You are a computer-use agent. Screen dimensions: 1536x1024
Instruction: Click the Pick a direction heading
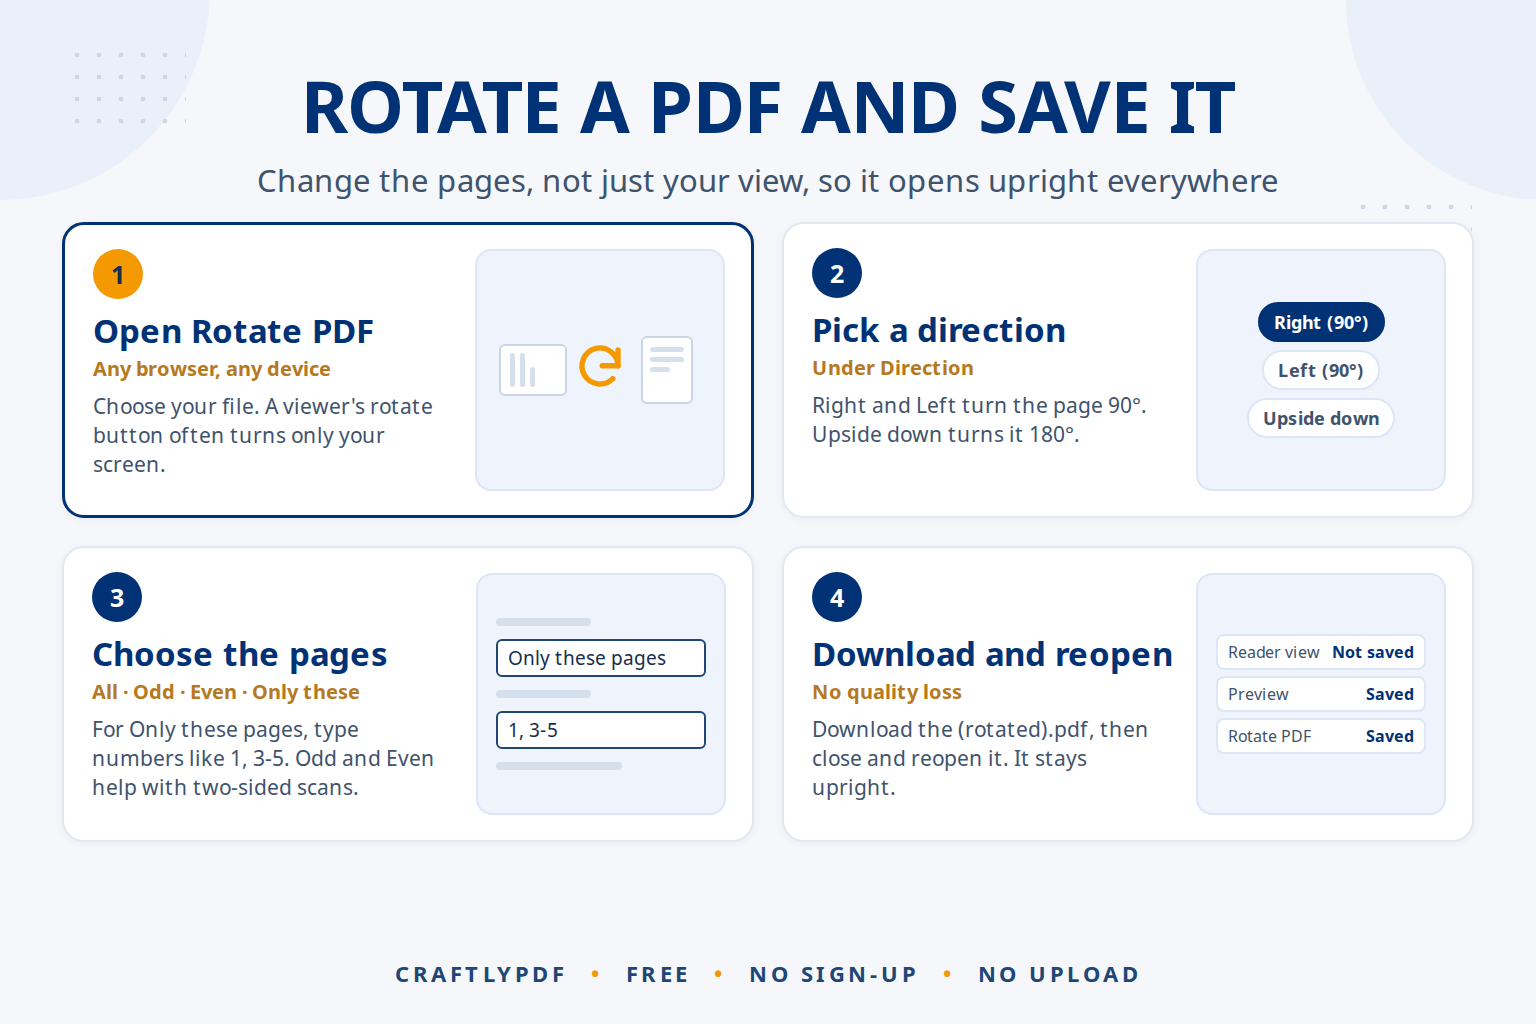pyautogui.click(x=939, y=330)
